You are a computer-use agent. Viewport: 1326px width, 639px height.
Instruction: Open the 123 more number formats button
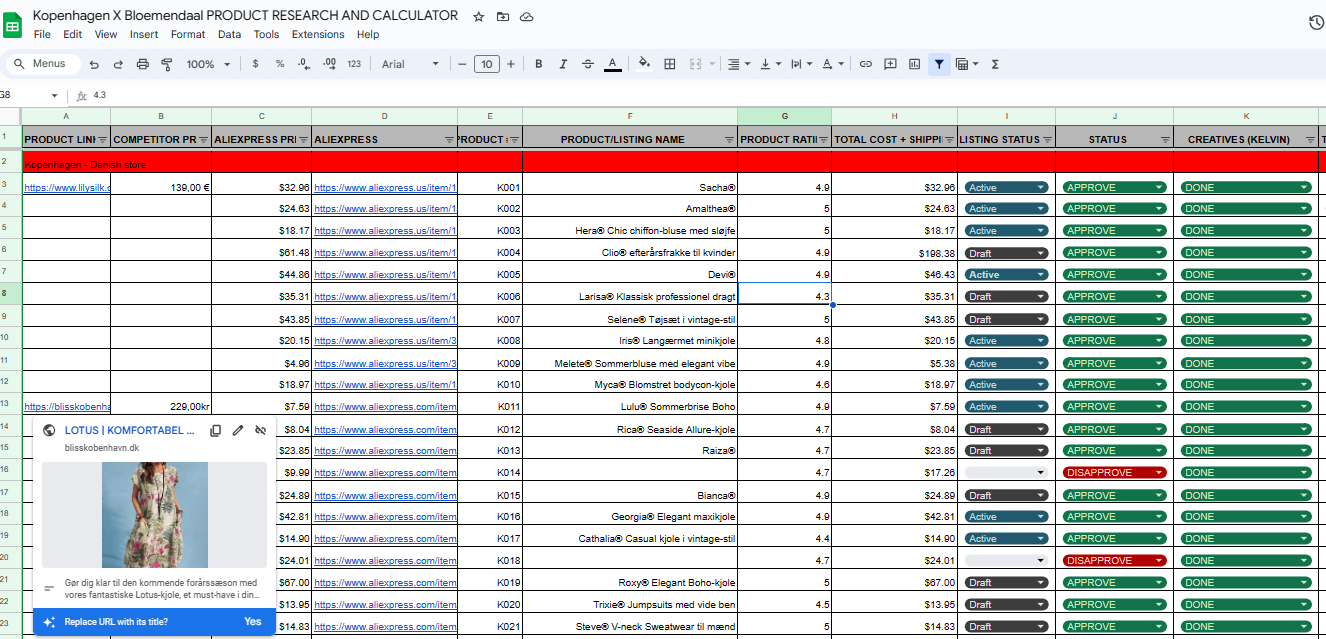[354, 64]
